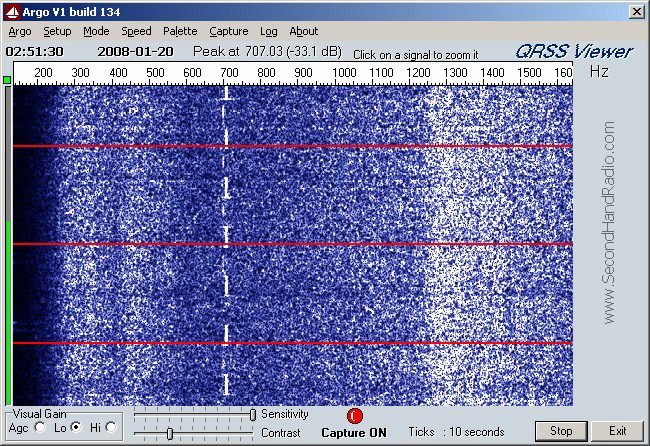Open the Setup menu
Screen dimensions: 650x446
click(x=57, y=32)
